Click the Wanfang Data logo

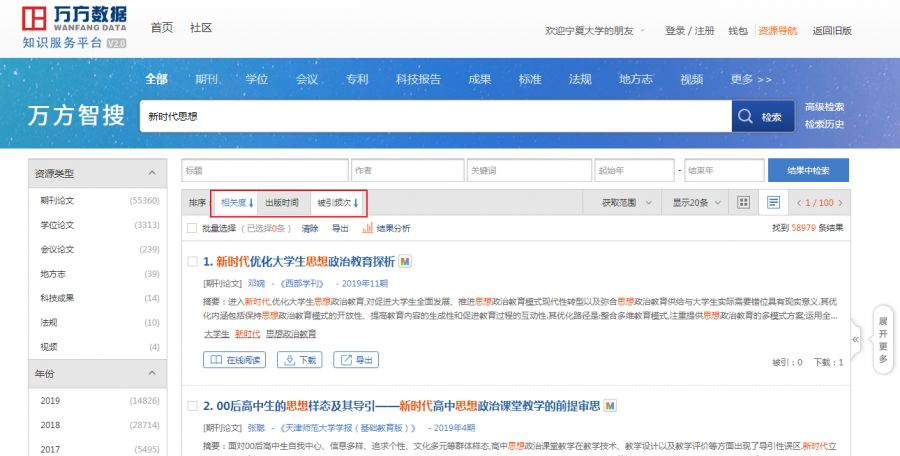[x=75, y=27]
